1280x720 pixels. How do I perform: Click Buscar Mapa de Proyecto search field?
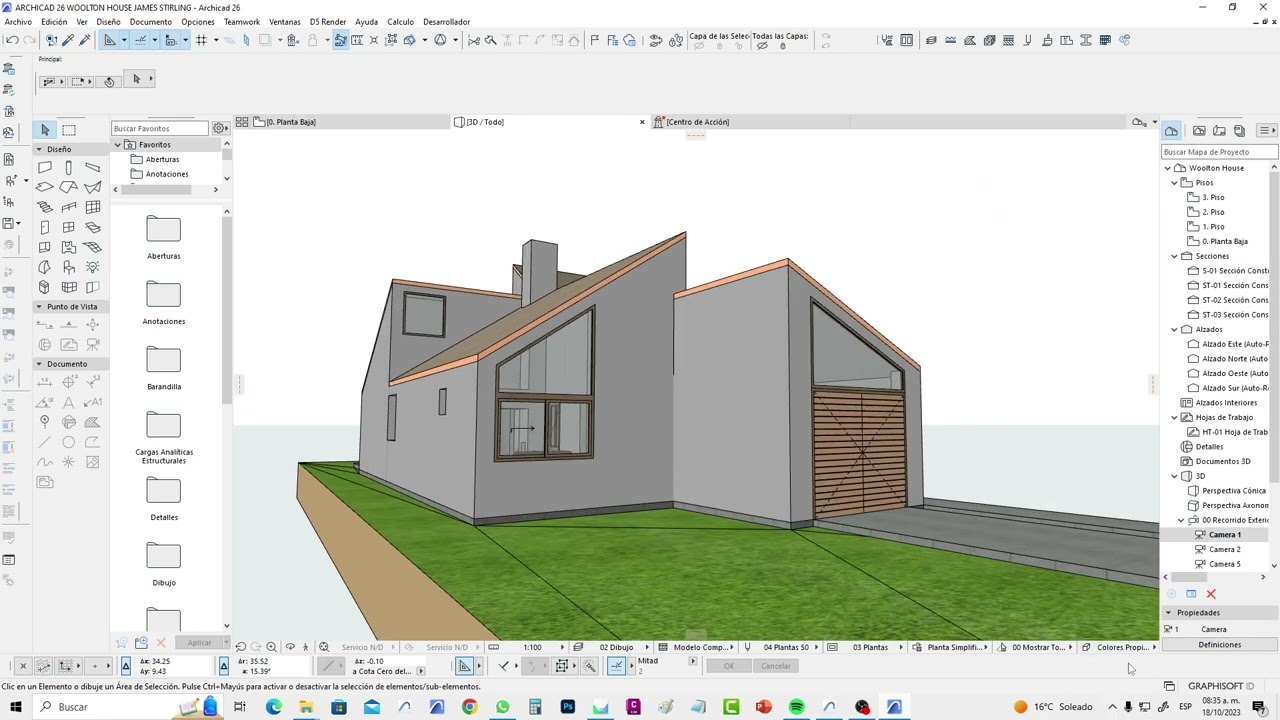[x=1219, y=152]
